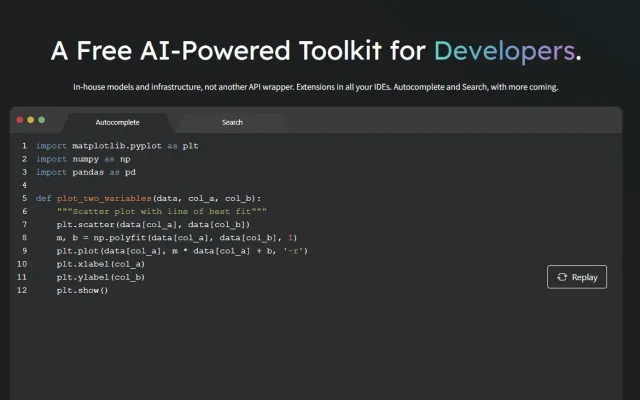Click the np.polyfit code line
The height and width of the screenshot is (400, 640).
[x=177, y=238]
